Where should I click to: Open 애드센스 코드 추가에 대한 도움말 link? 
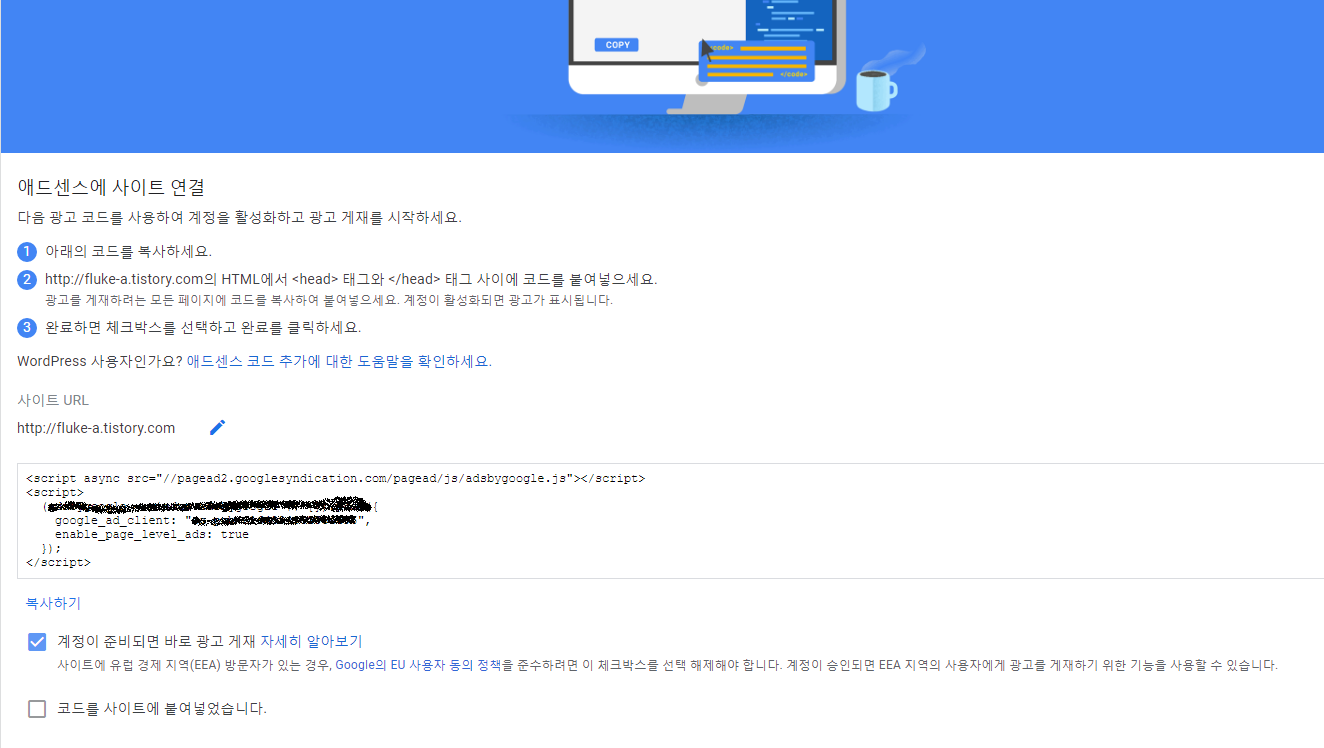(339, 361)
